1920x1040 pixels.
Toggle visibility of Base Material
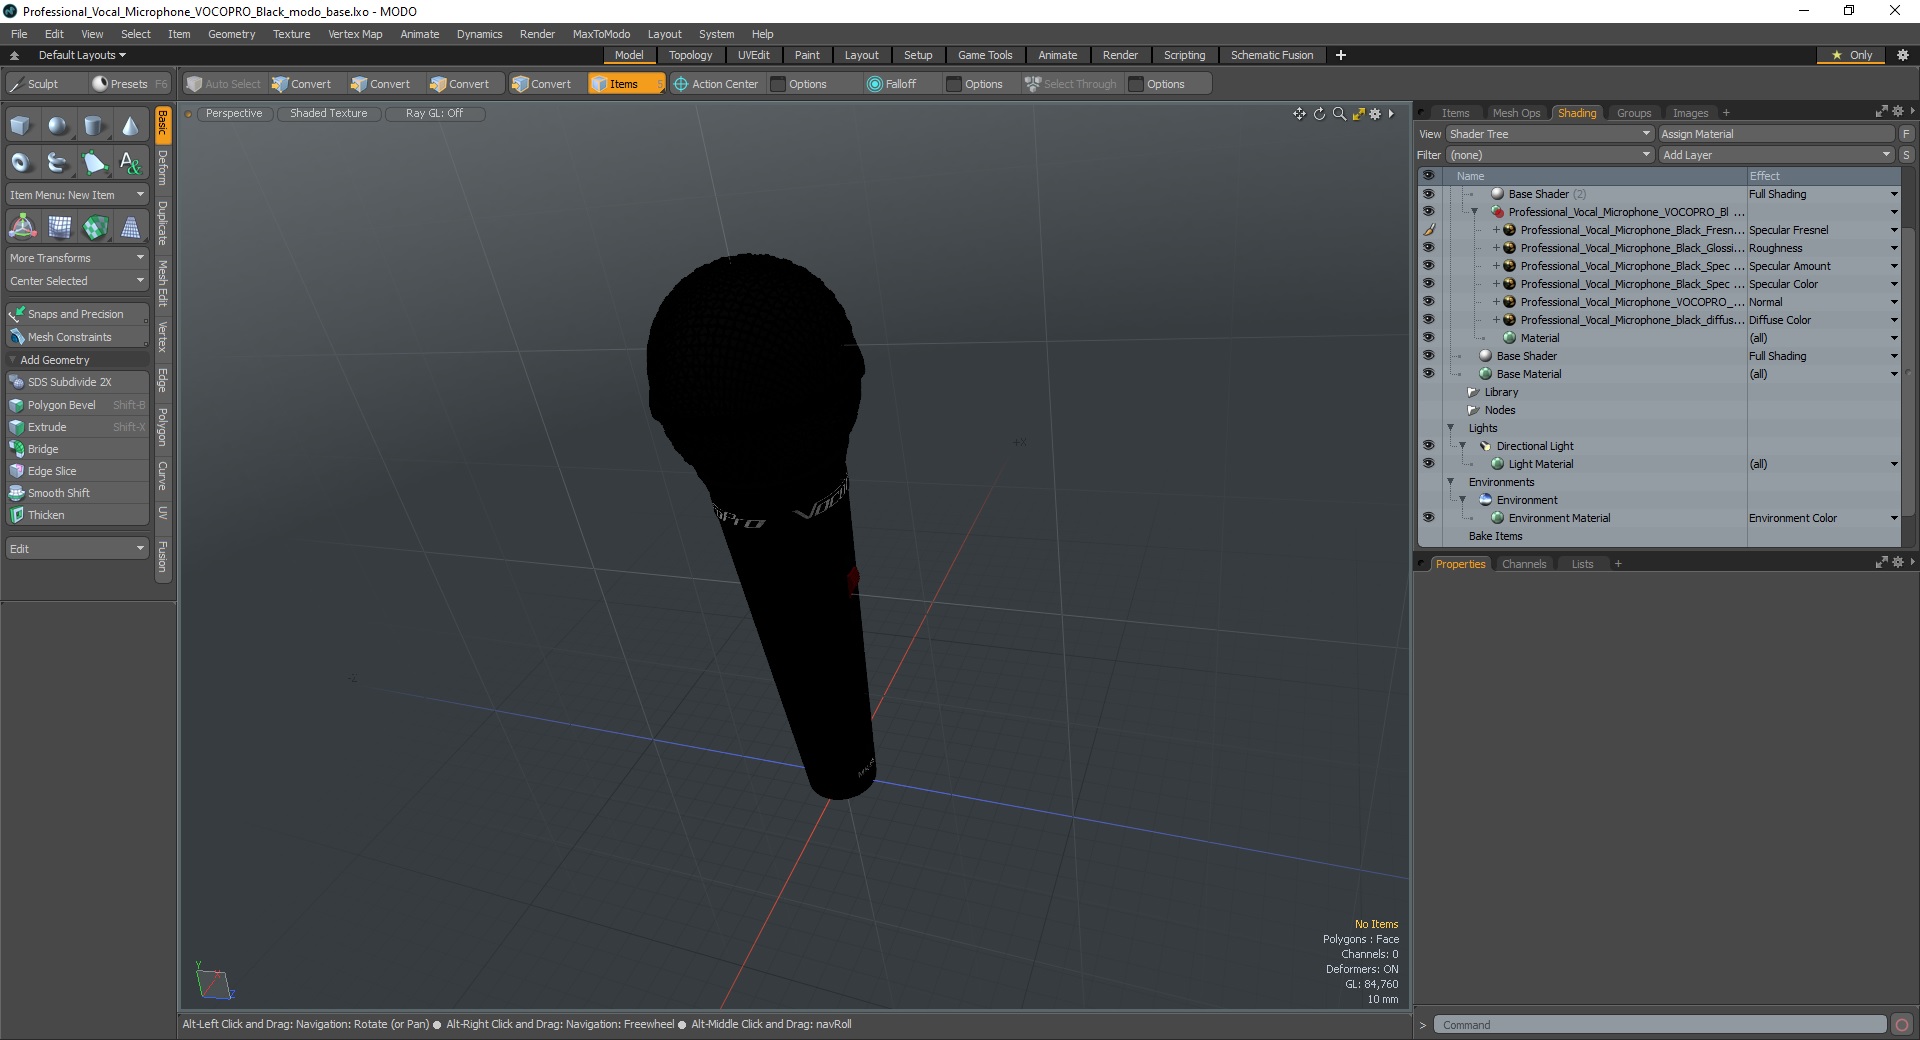click(x=1428, y=374)
